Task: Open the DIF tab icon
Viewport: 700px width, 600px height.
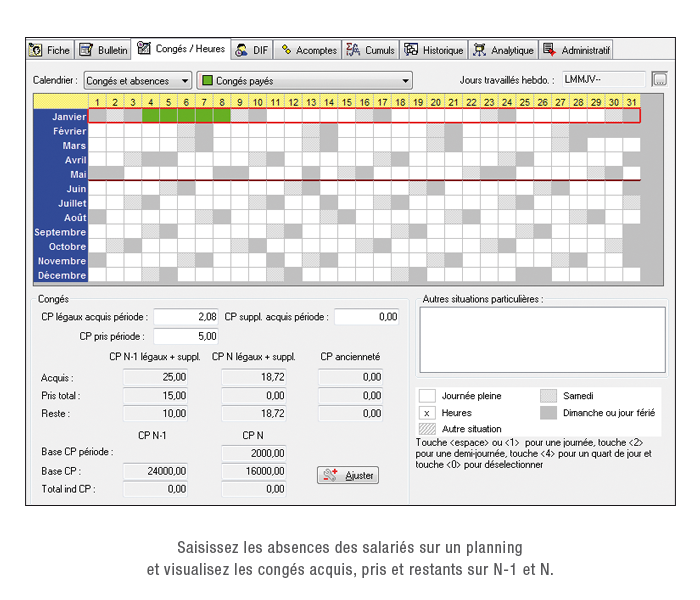Action: coord(242,50)
